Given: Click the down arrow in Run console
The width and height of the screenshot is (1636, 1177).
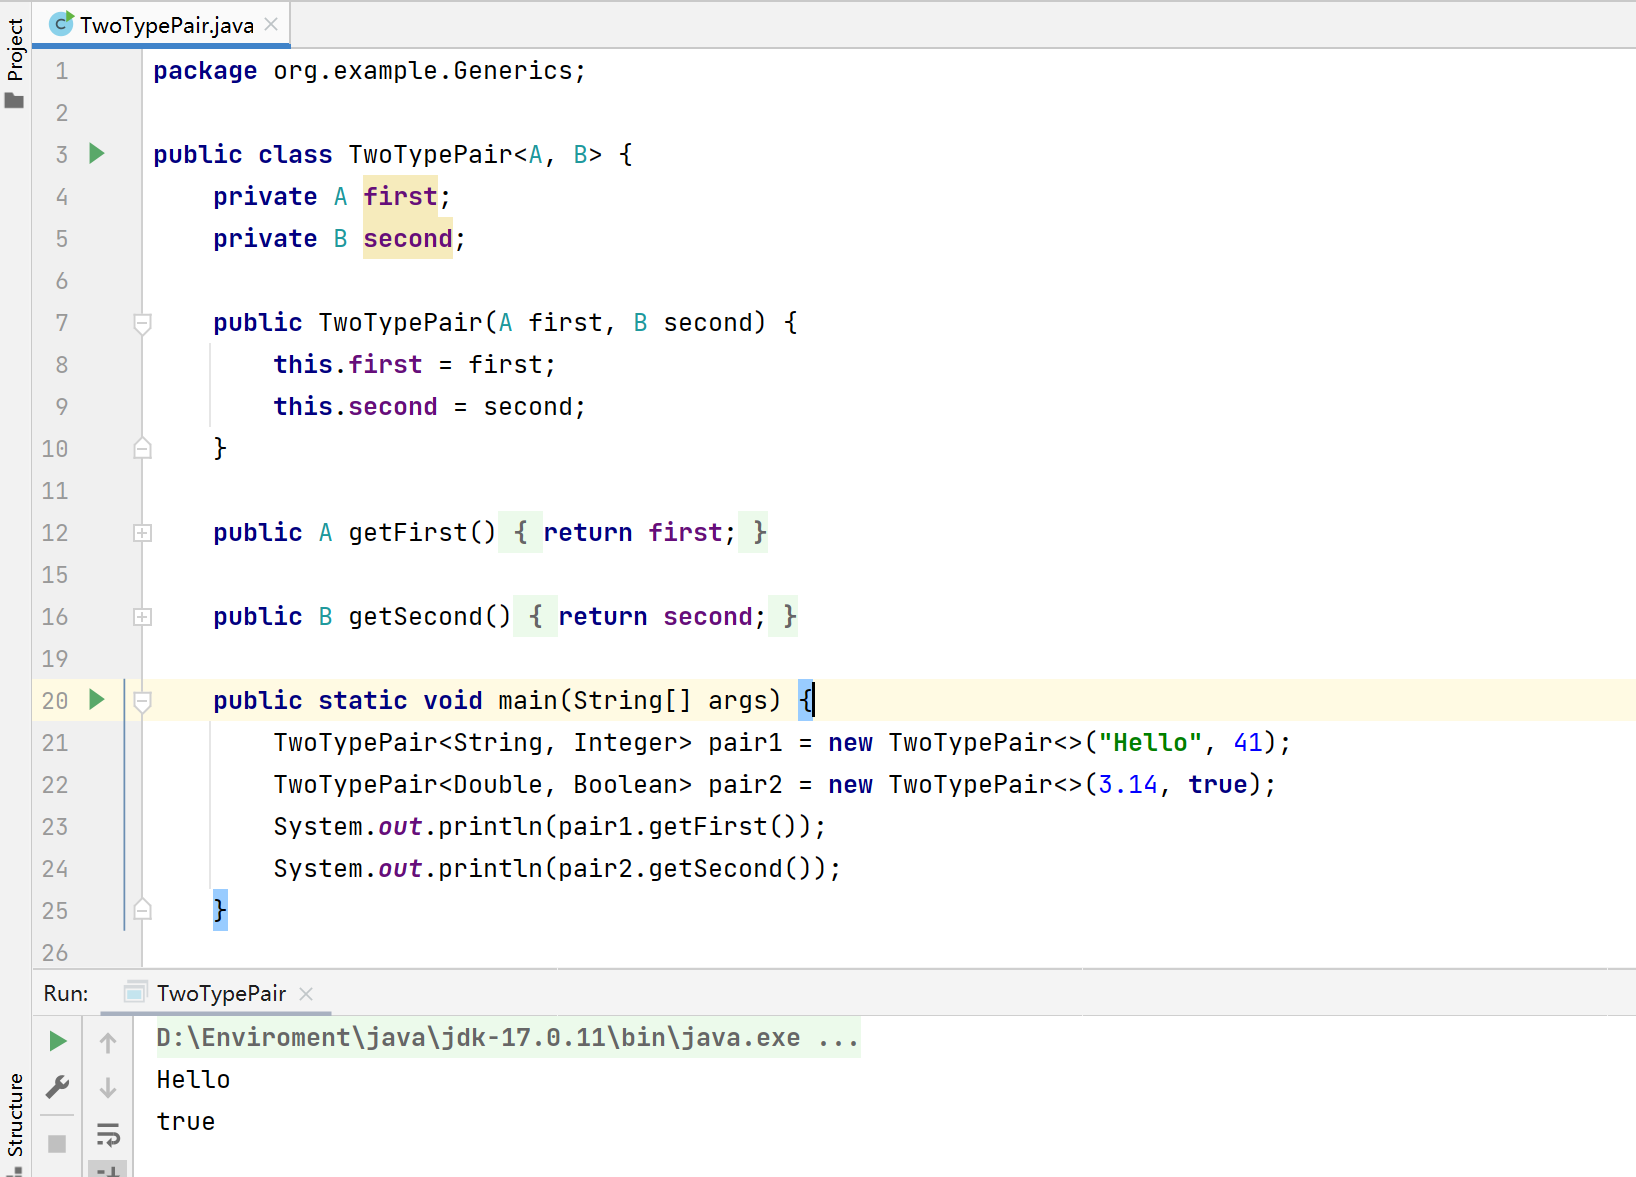Looking at the screenshot, I should pyautogui.click(x=108, y=1088).
